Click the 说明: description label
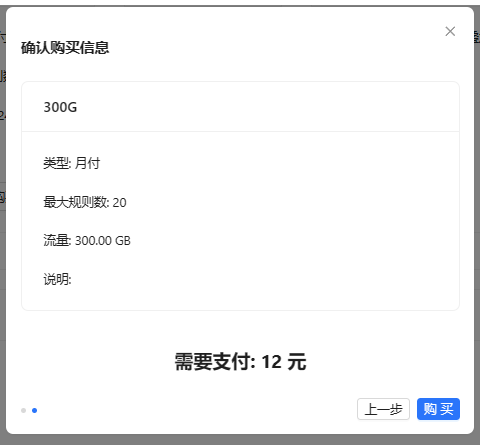Screen dimensions: 480x445 (x=57, y=279)
